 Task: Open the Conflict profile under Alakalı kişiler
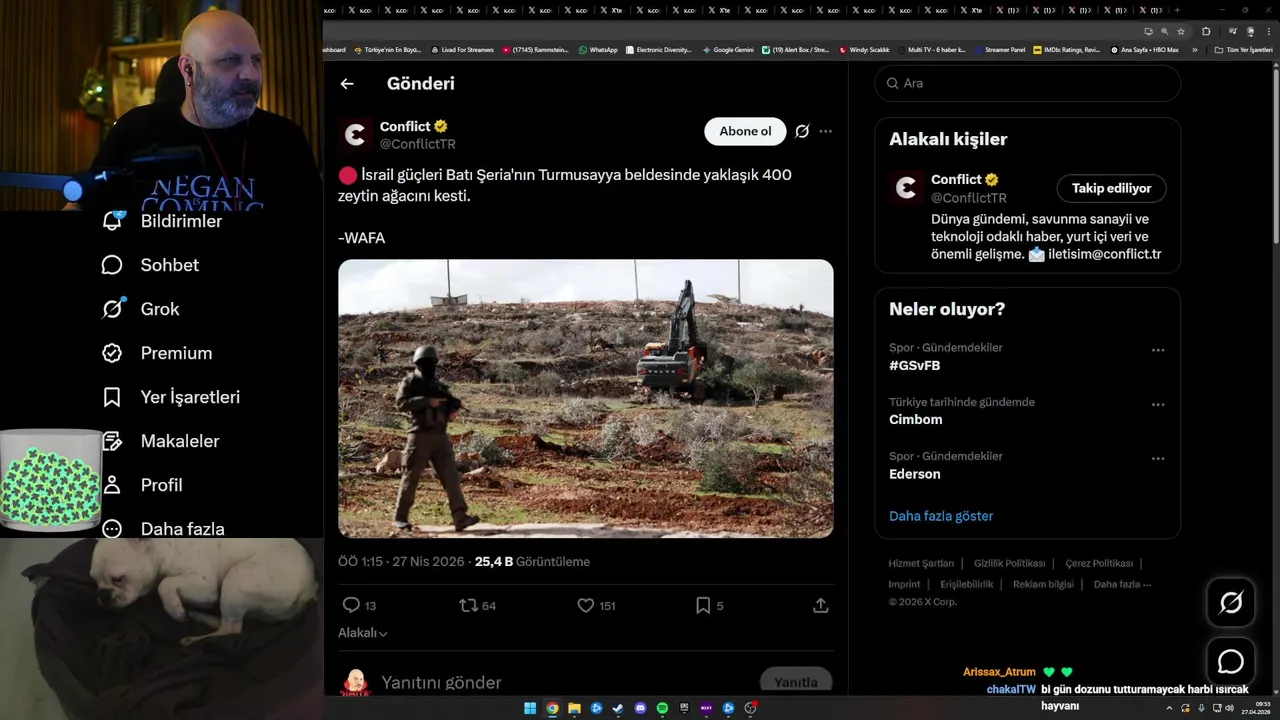(x=957, y=179)
